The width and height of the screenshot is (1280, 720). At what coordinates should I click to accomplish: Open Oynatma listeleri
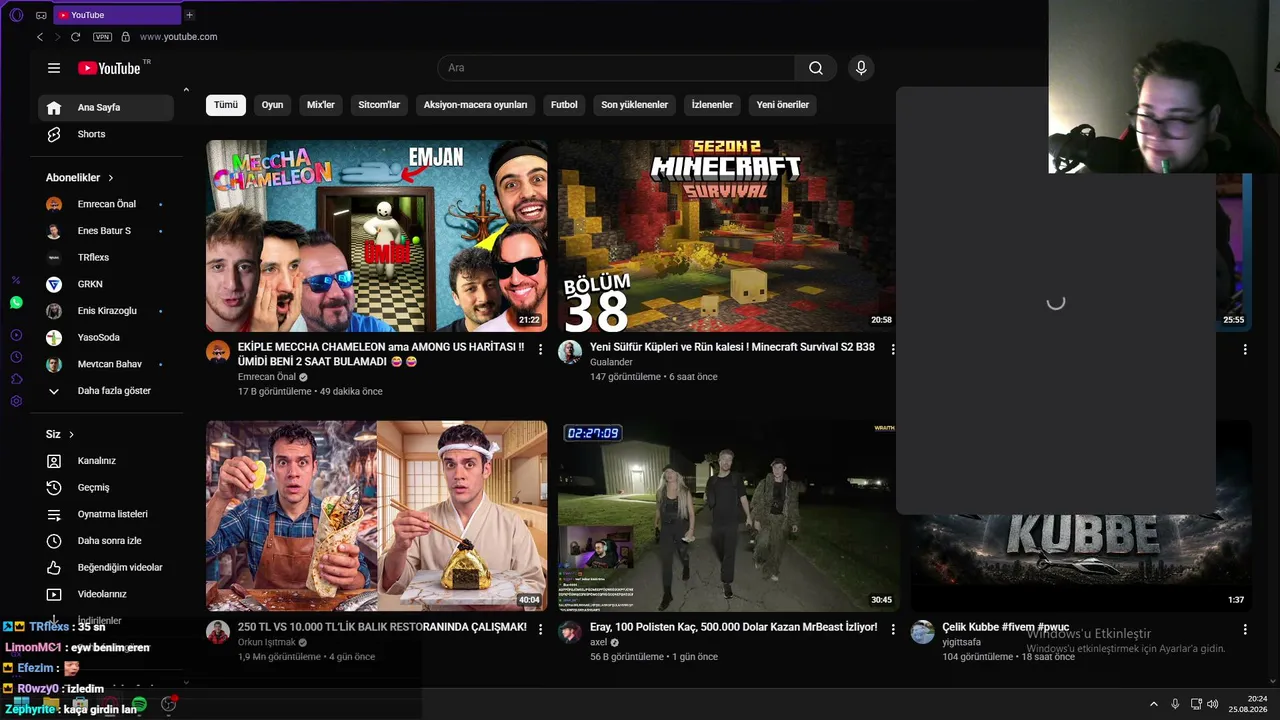106,514
